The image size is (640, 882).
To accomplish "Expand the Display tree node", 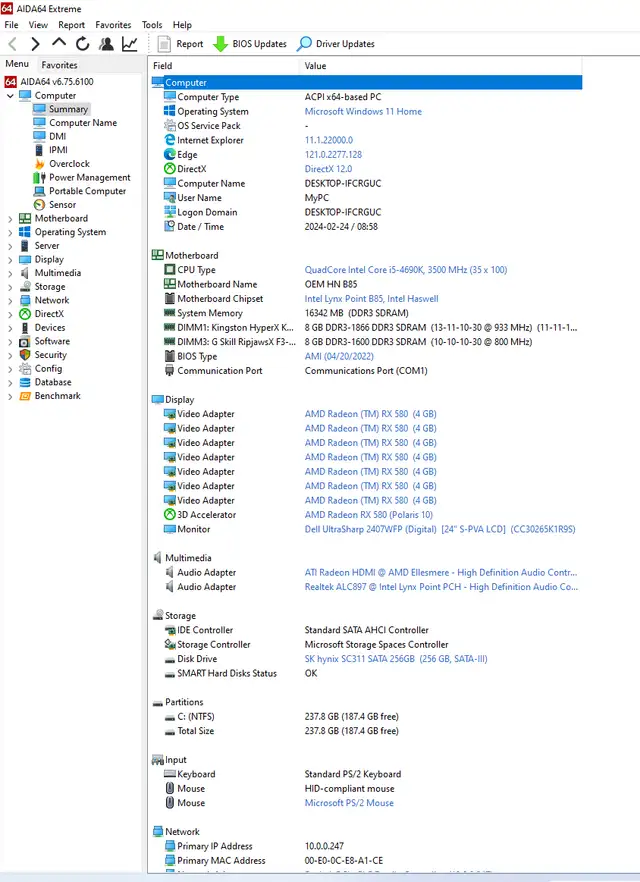I will 10,260.
